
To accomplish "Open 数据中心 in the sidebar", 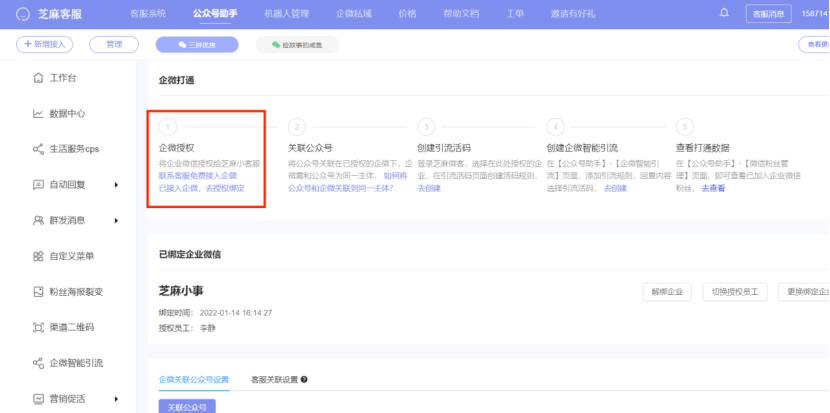I will [x=67, y=114].
